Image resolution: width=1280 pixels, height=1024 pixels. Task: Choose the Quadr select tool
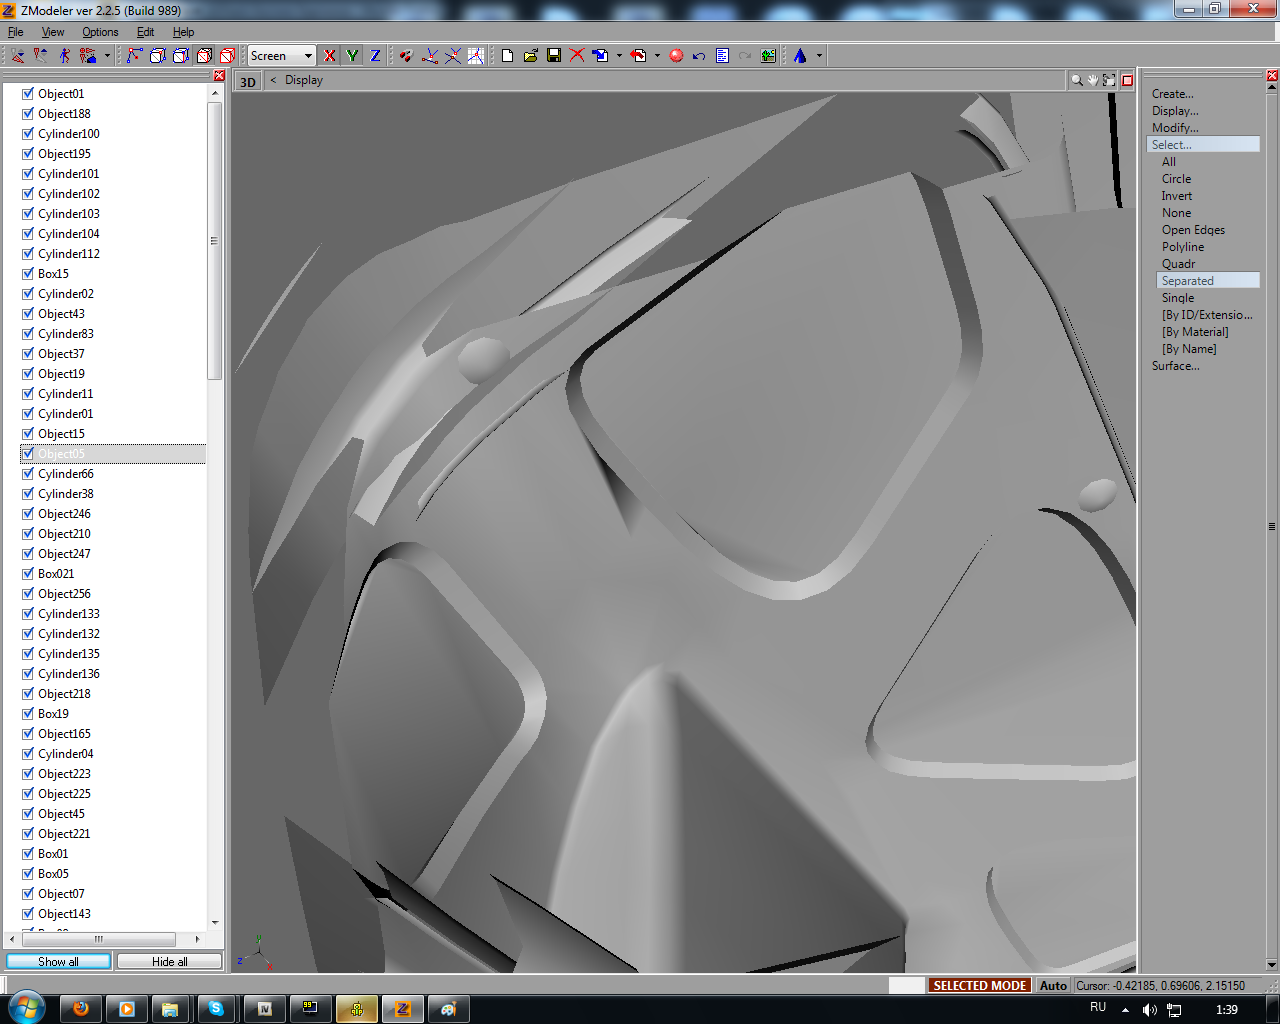[1178, 264]
